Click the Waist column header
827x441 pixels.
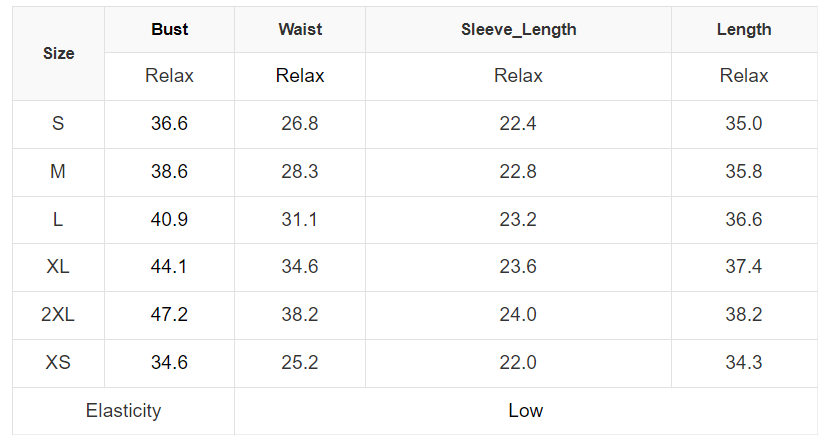coord(300,30)
